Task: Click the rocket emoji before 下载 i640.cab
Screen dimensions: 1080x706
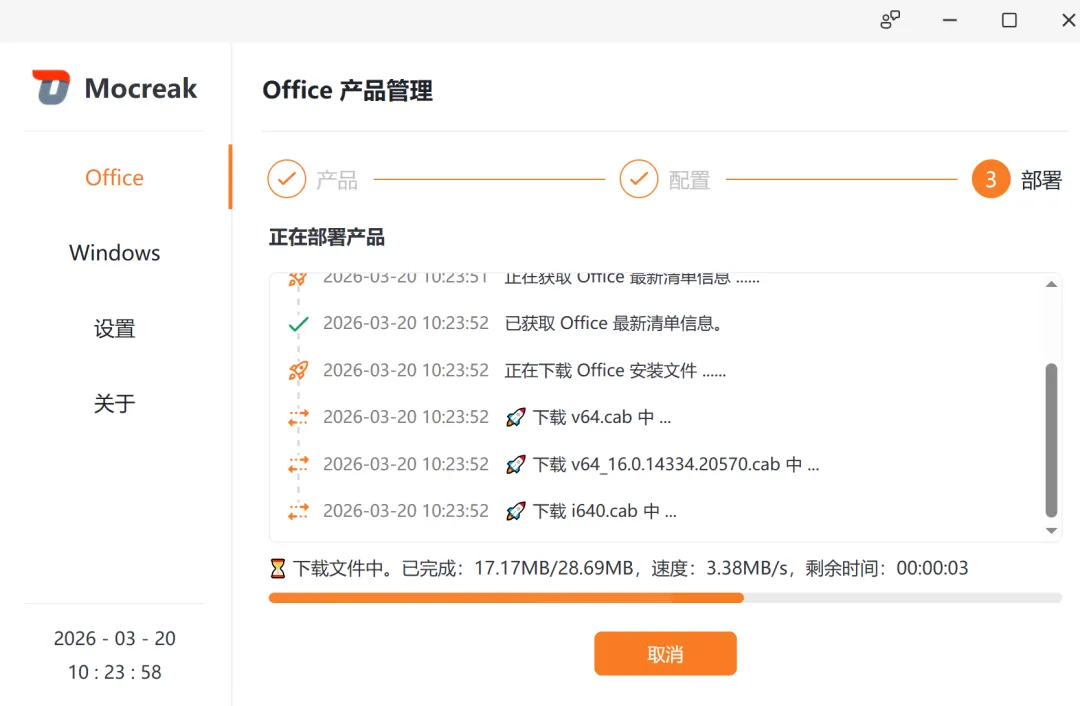Action: point(516,511)
